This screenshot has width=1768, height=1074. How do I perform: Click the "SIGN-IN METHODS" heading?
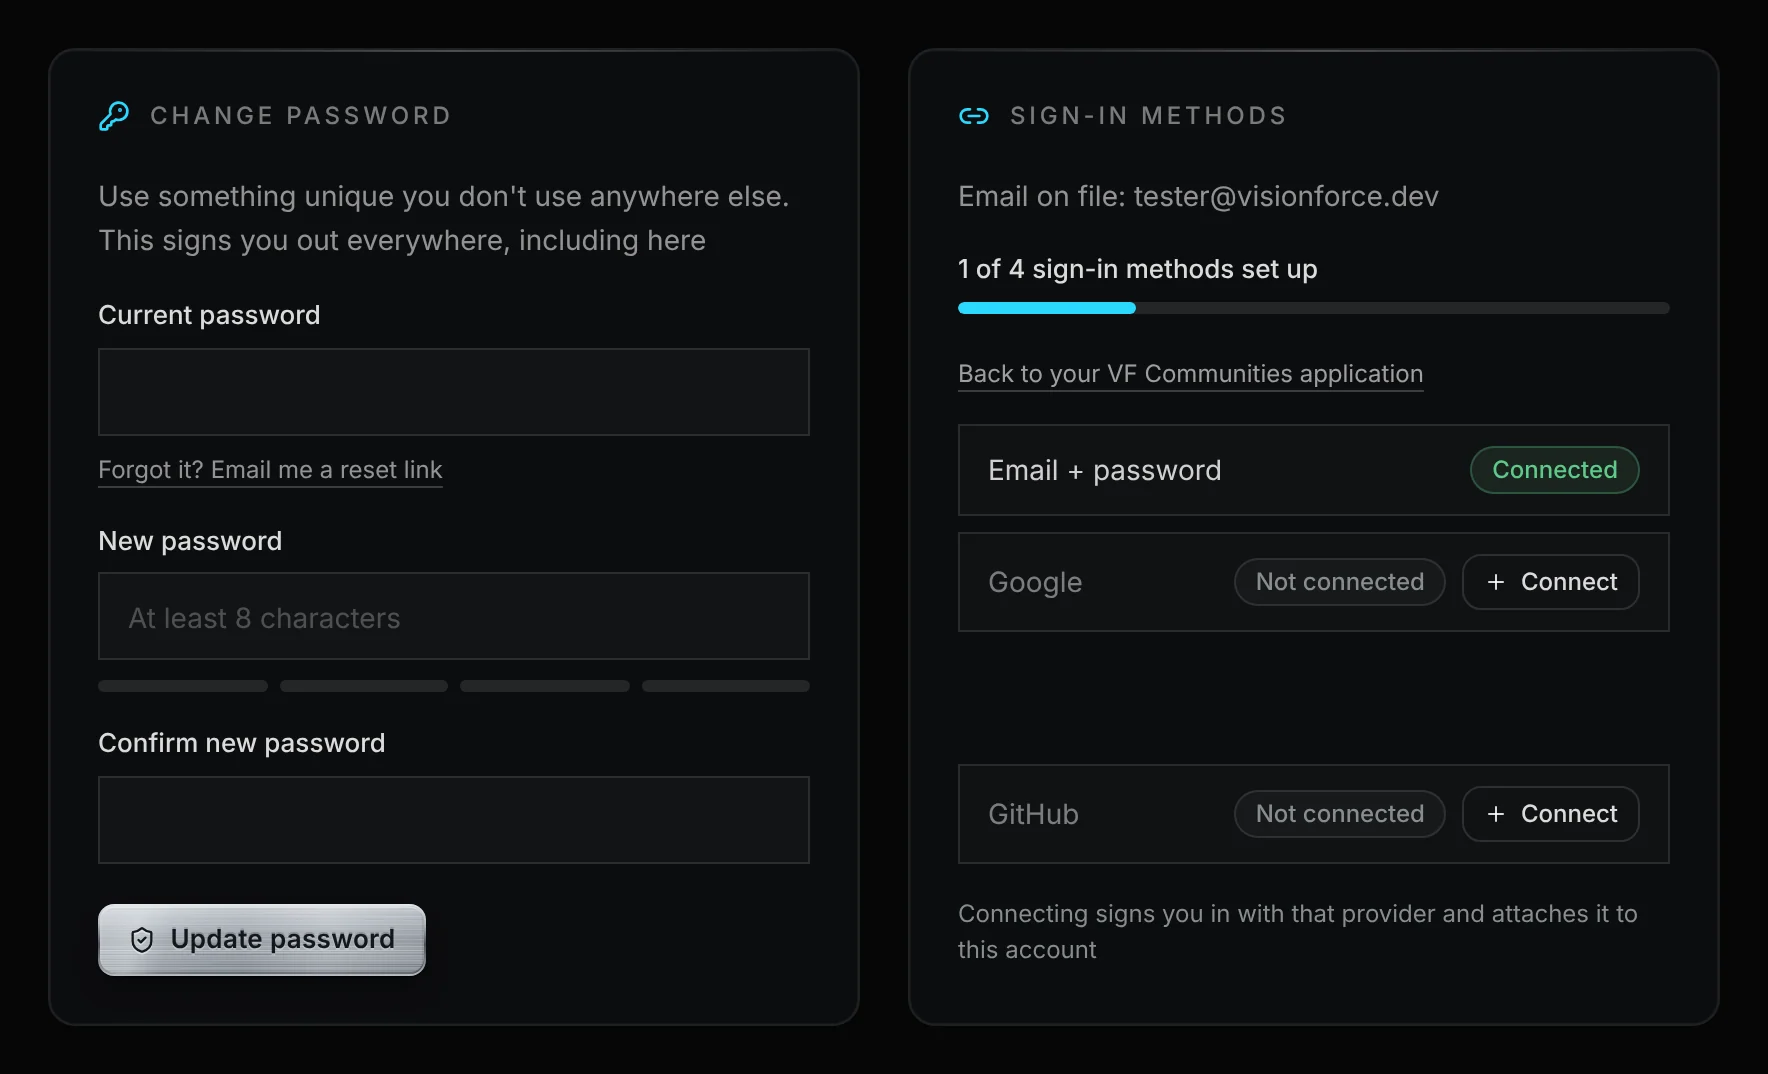[1148, 116]
